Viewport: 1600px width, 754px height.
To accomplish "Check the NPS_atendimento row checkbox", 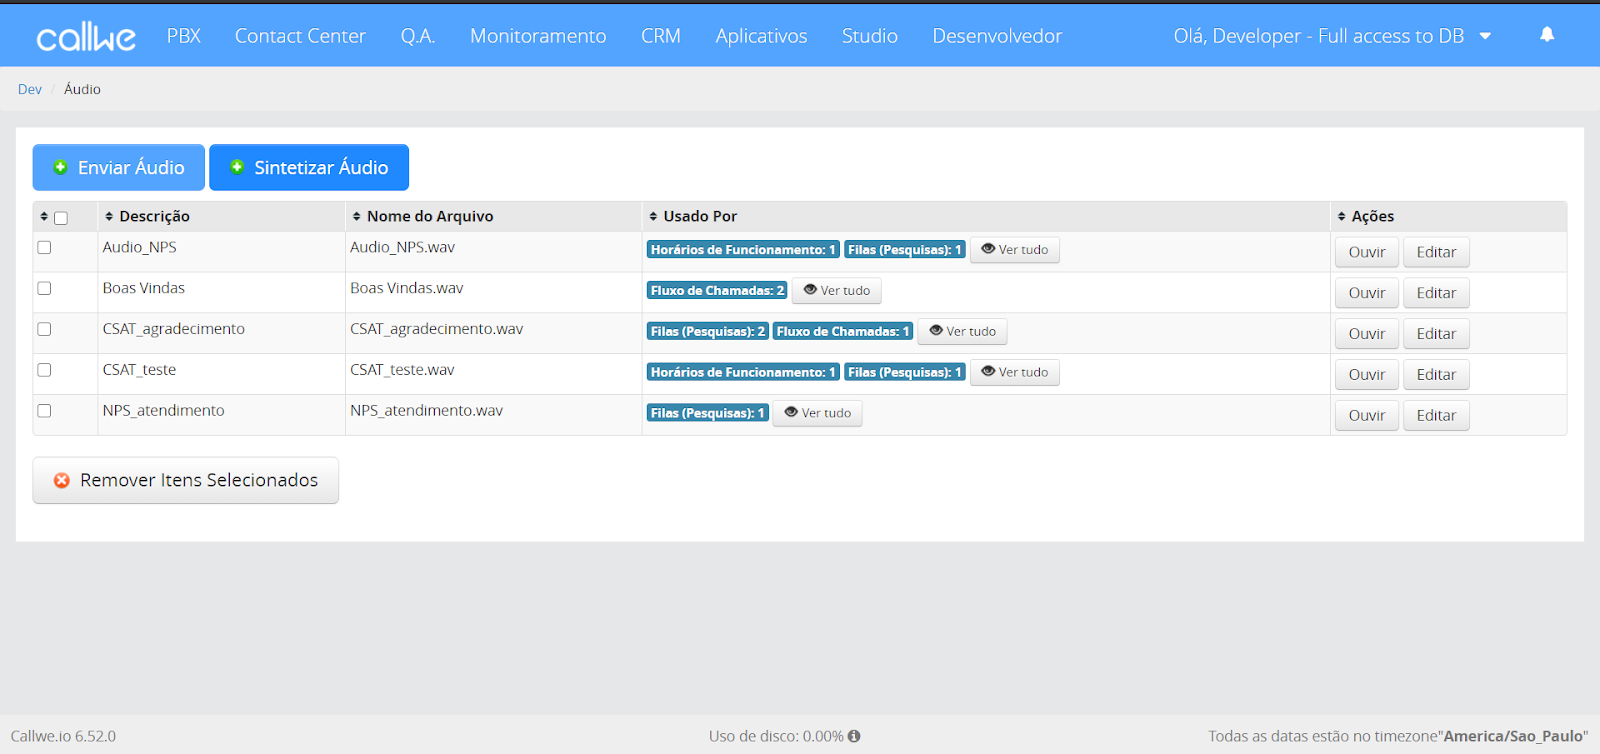I will point(44,410).
